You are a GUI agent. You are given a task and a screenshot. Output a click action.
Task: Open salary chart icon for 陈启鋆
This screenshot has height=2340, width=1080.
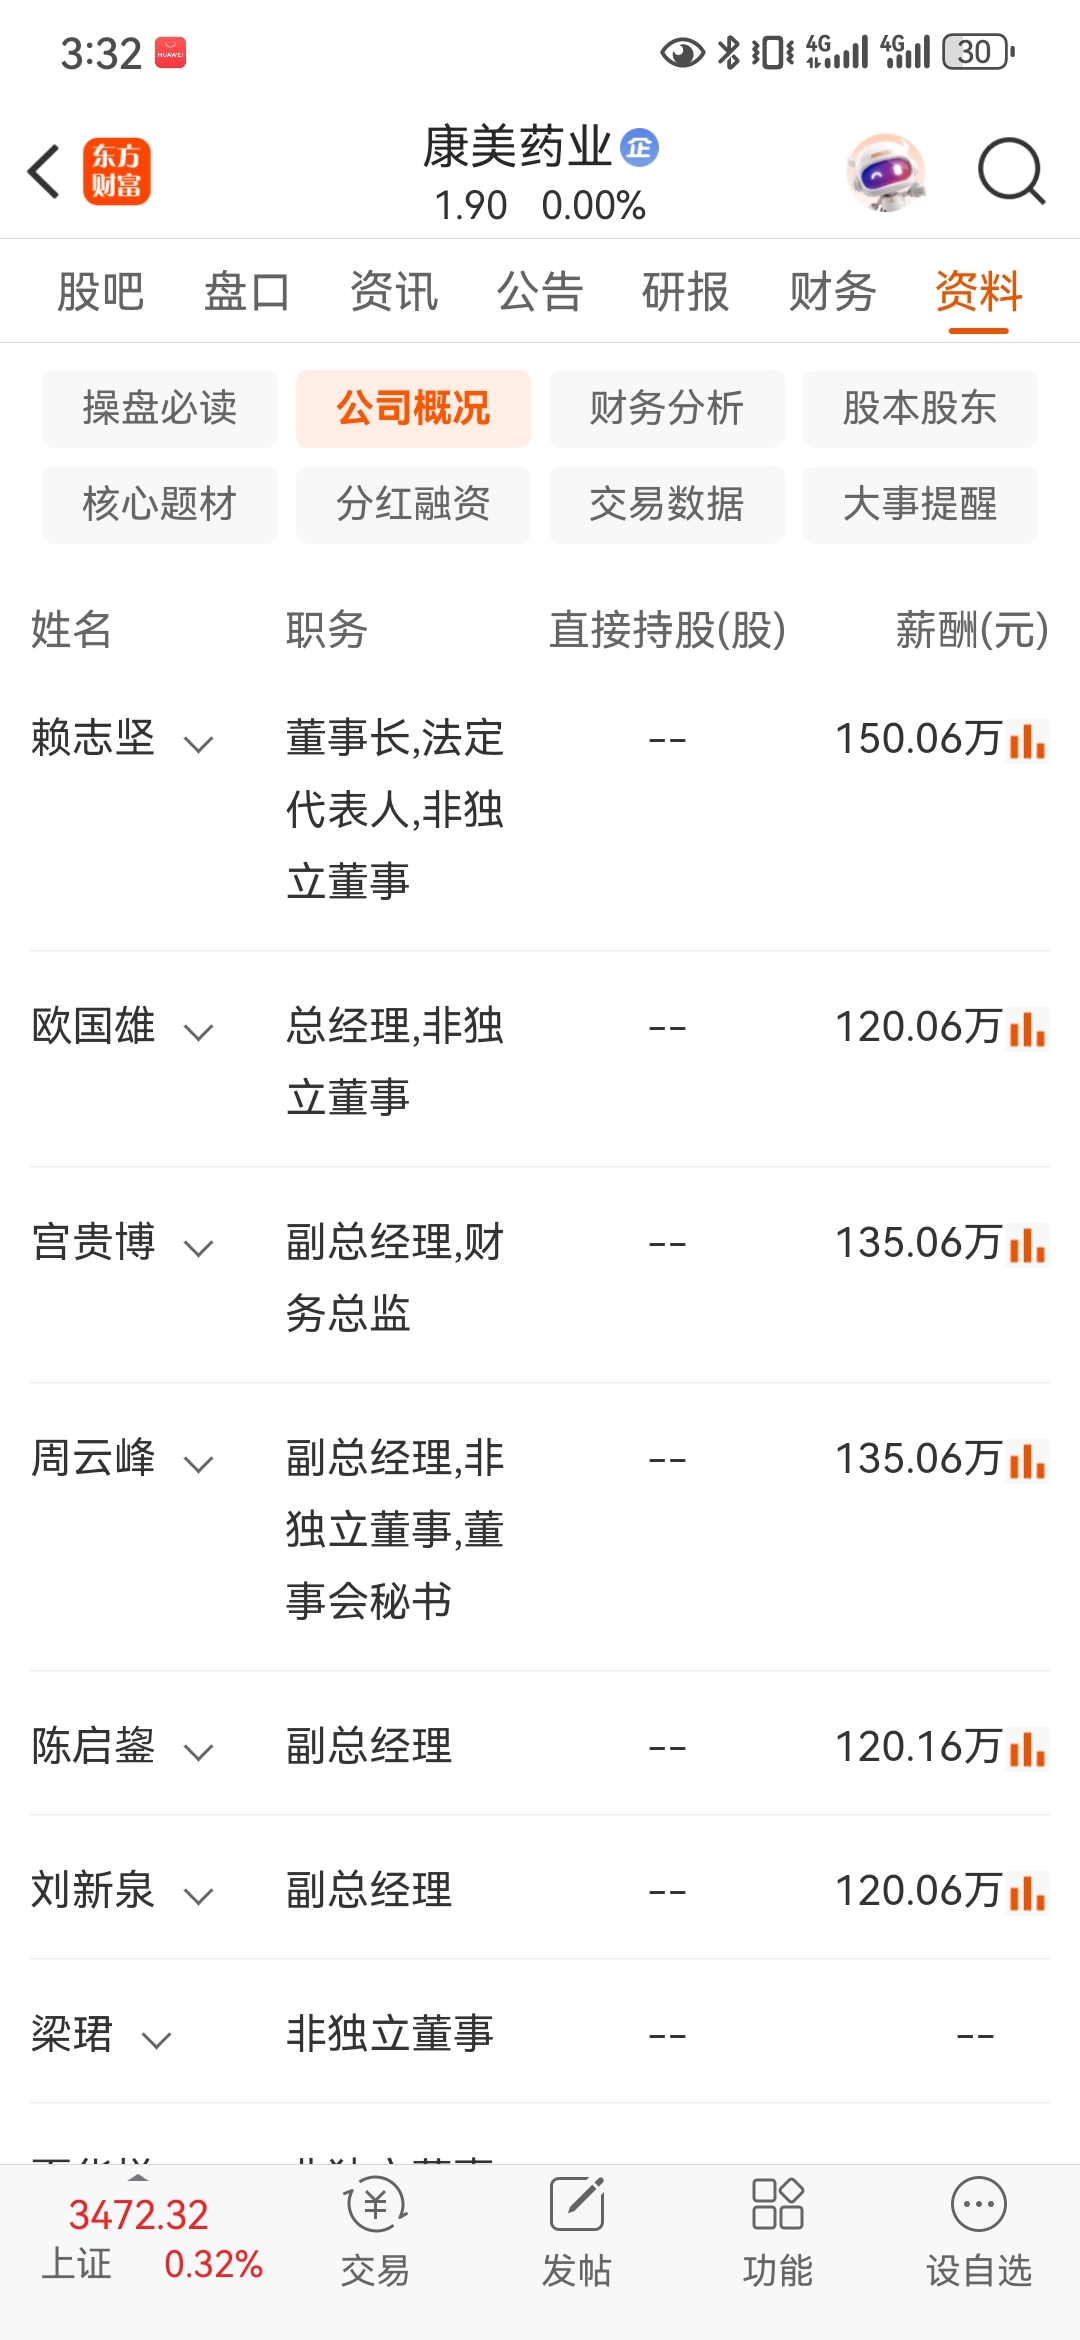pyautogui.click(x=1028, y=1750)
